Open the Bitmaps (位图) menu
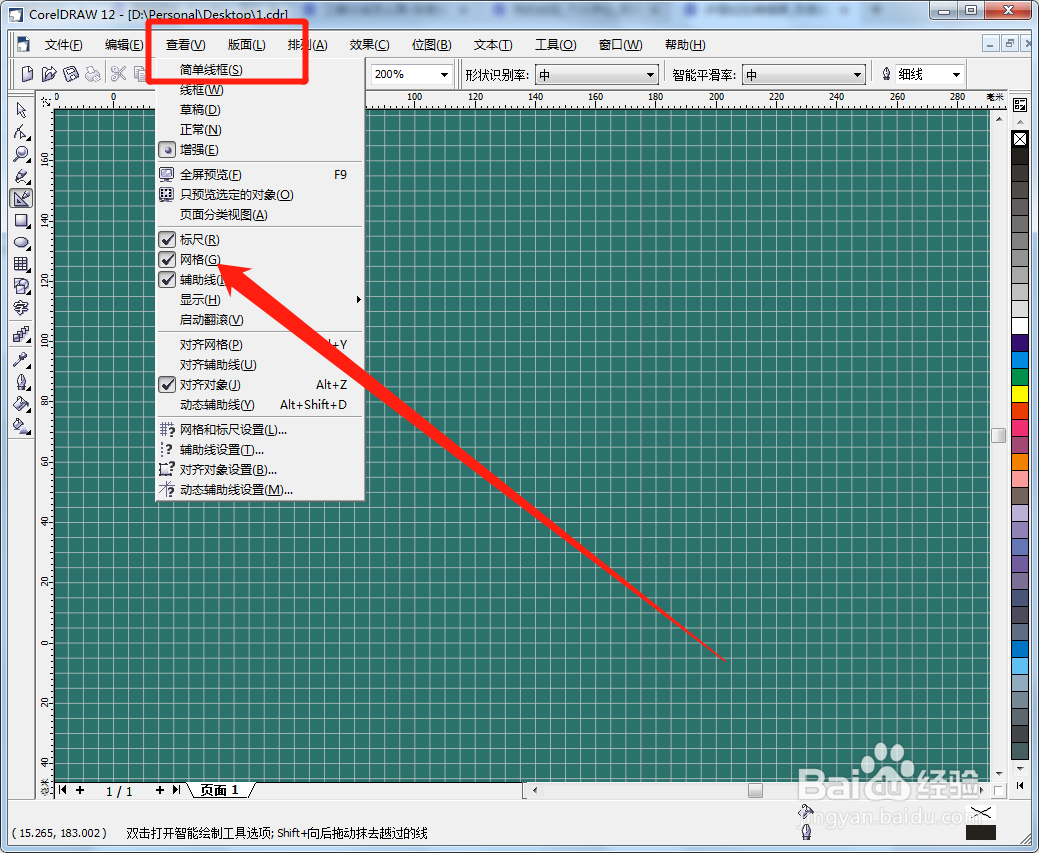 (x=431, y=44)
